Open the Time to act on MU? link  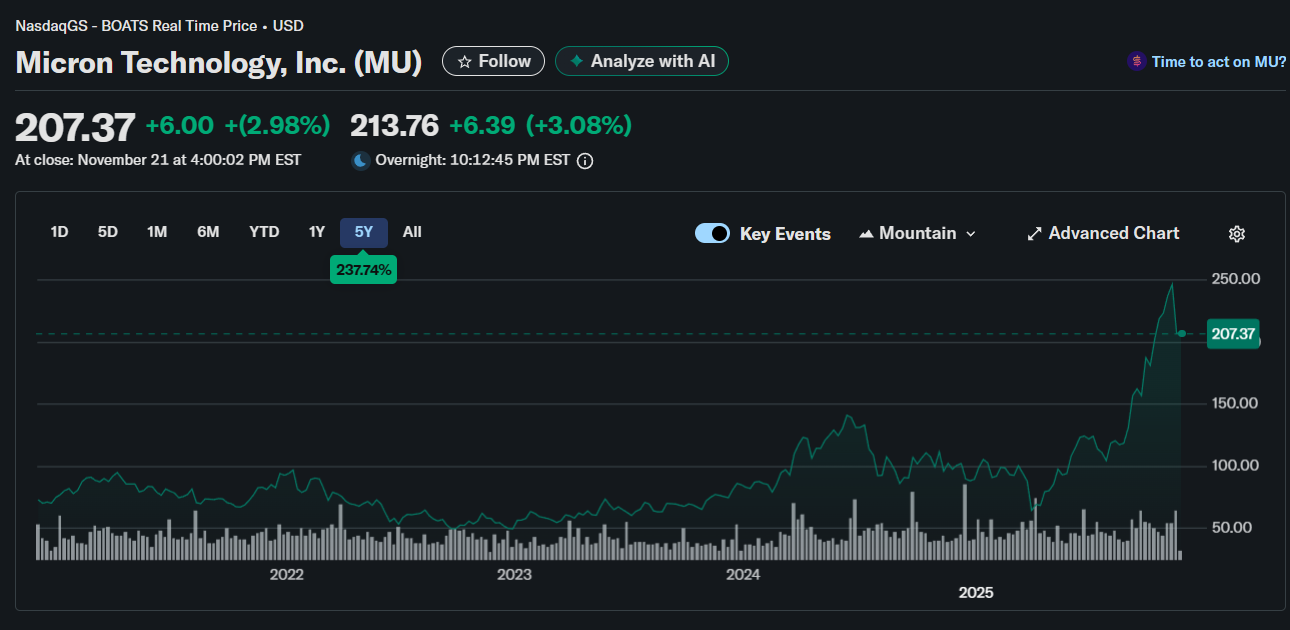(x=1219, y=62)
